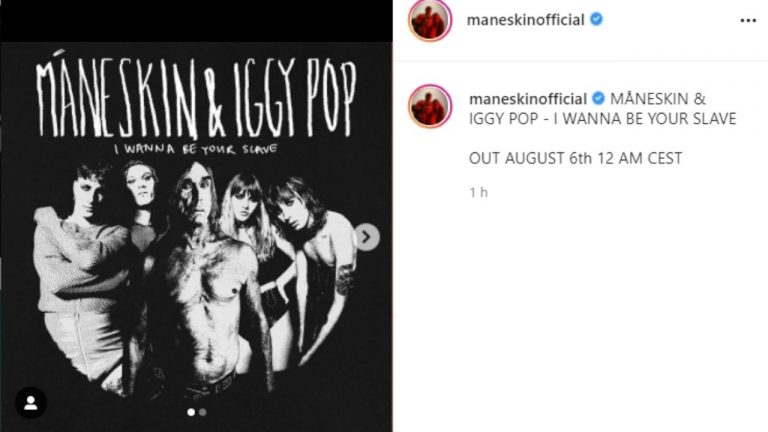Open the header maneskinofficial profile picture
The height and width of the screenshot is (432, 768).
pyautogui.click(x=430, y=20)
